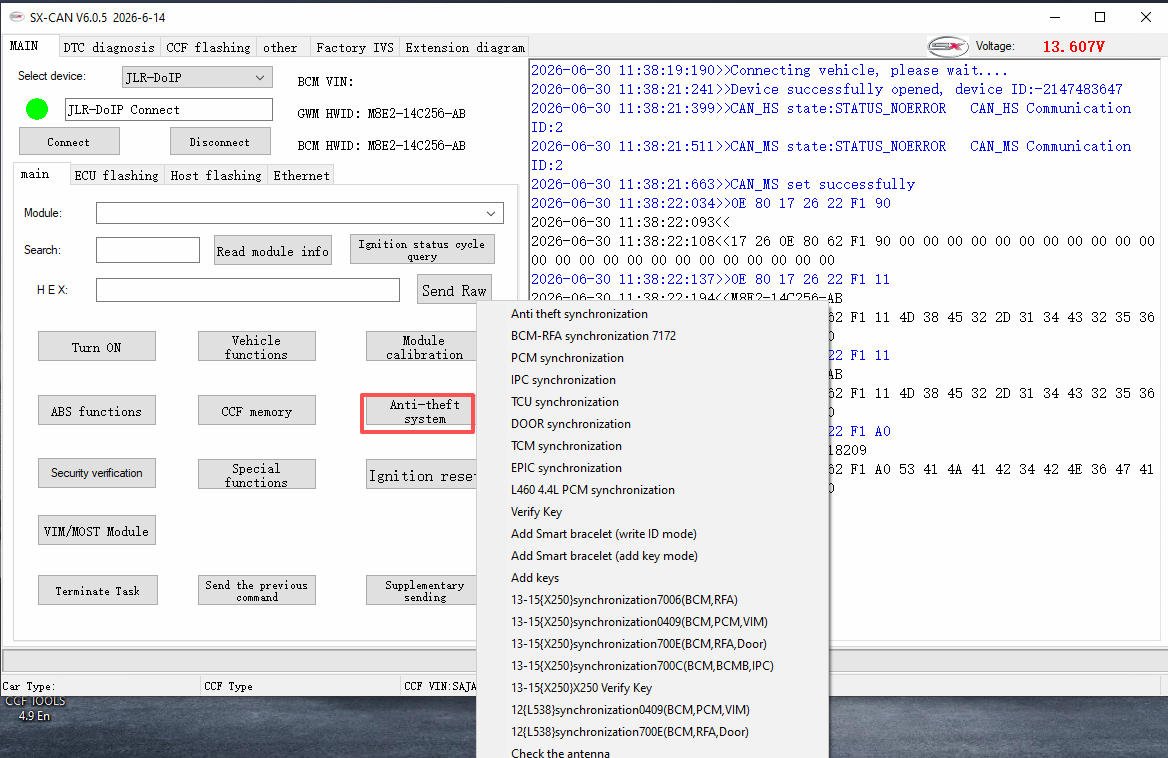Click Ignition status cycle query button
This screenshot has width=1168, height=758.
422,249
